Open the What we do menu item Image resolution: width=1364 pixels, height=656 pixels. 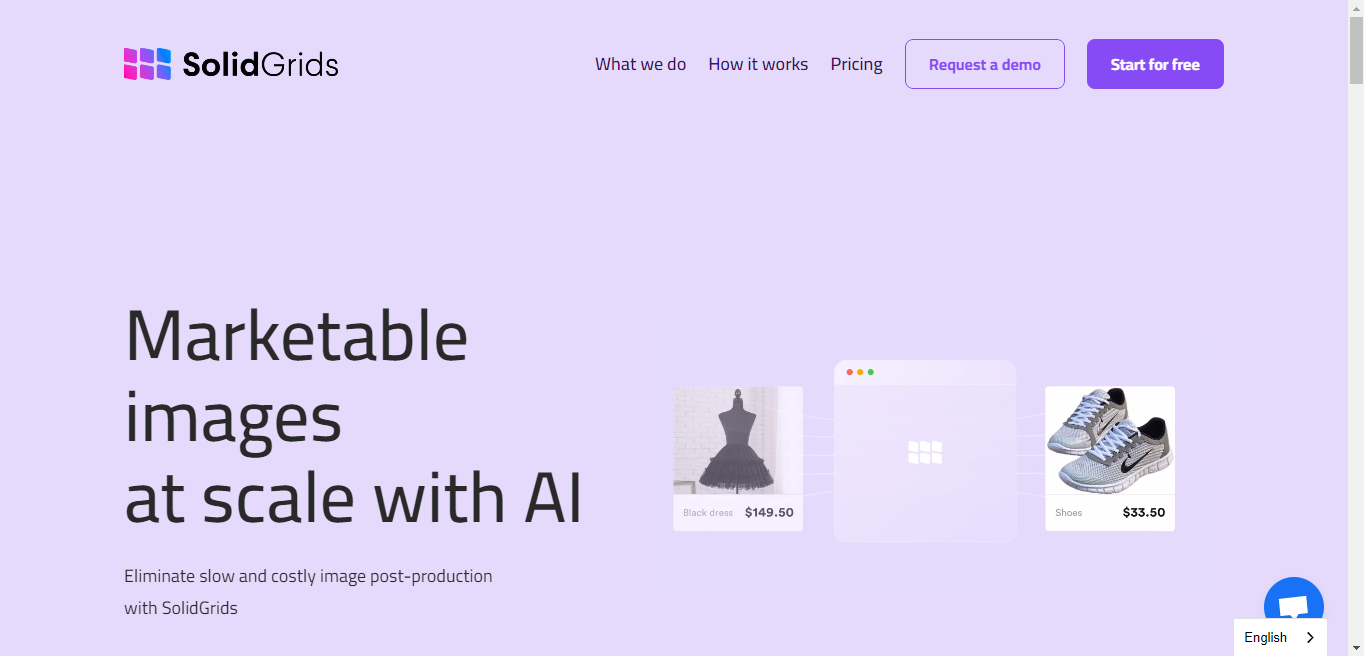point(640,64)
